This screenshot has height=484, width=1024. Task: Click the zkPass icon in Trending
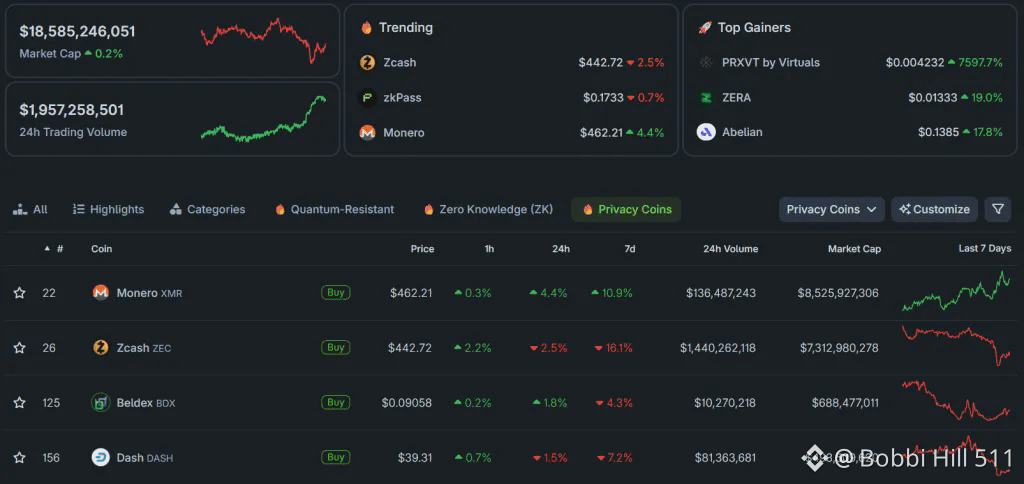(367, 98)
